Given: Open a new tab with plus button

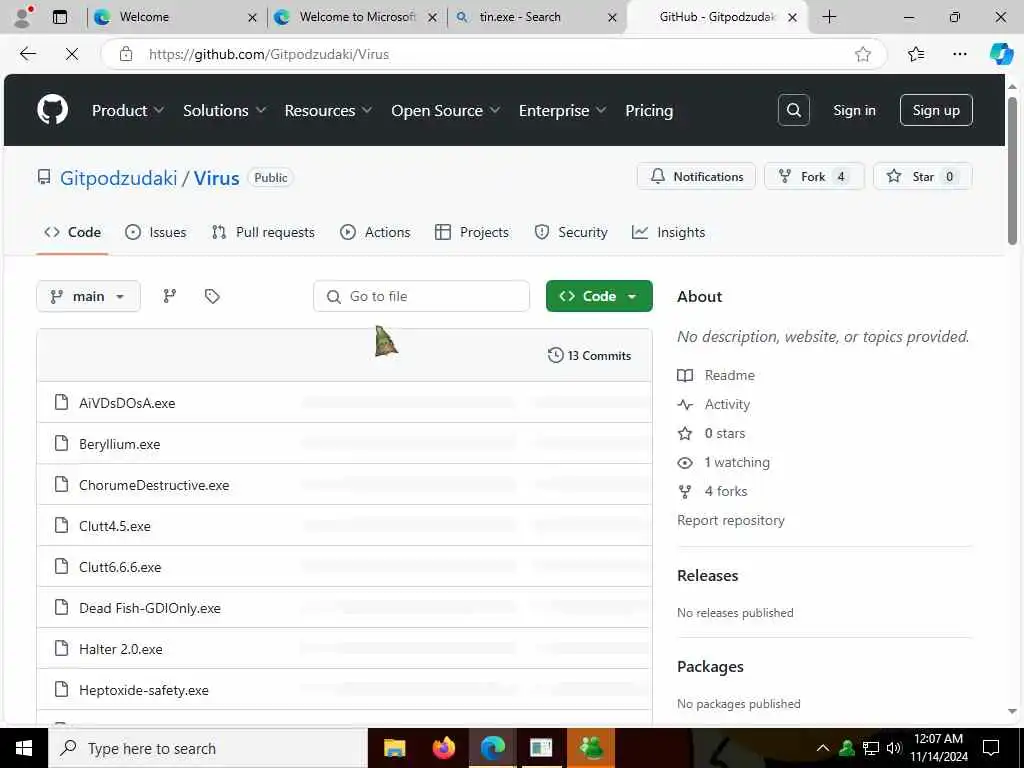Looking at the screenshot, I should [829, 17].
